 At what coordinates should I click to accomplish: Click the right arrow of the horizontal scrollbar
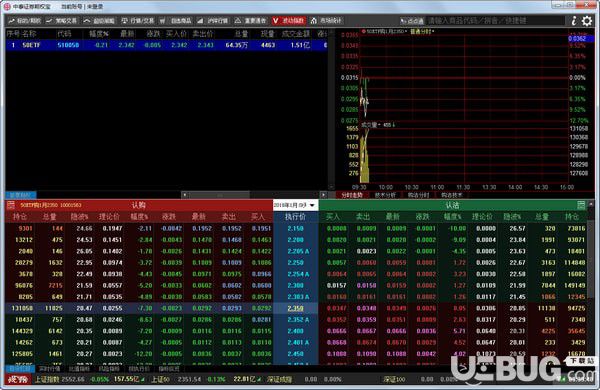(x=323, y=195)
